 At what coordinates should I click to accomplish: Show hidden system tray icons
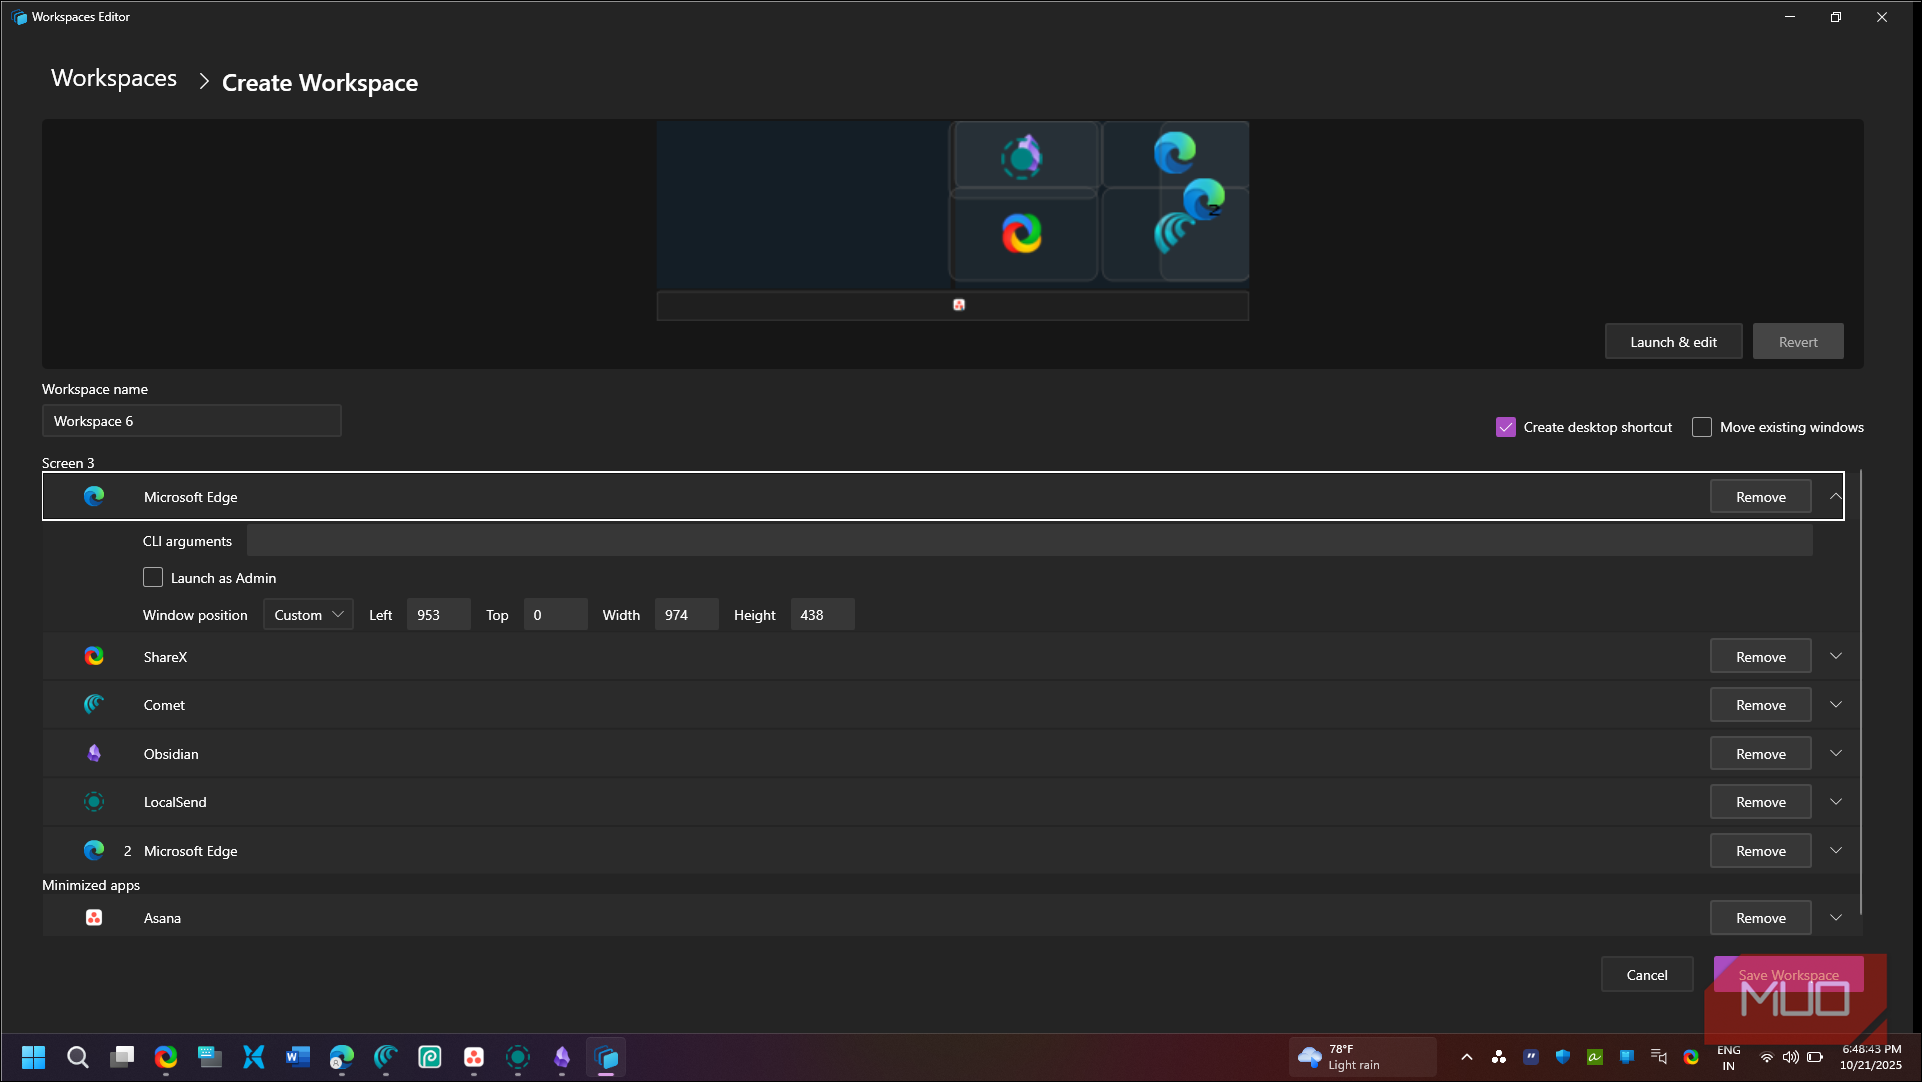coord(1467,1057)
